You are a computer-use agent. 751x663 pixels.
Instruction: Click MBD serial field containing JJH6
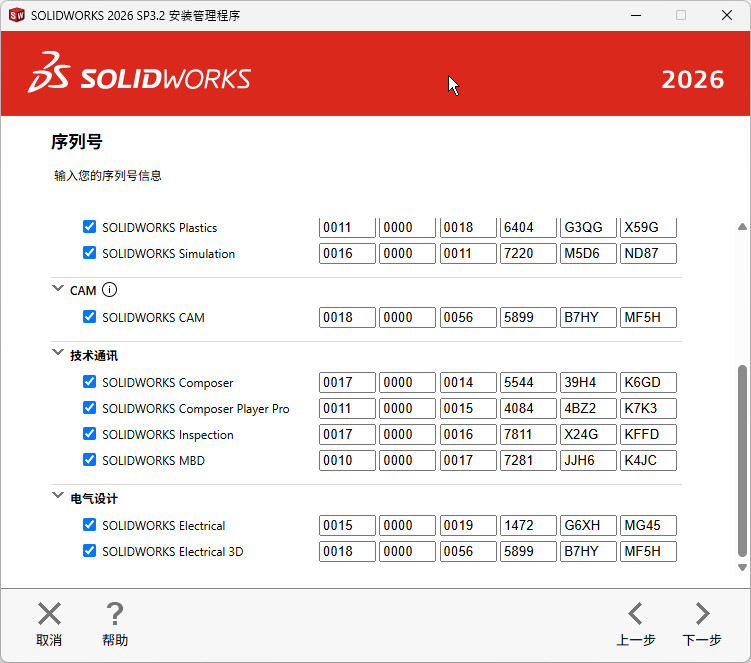[x=588, y=460]
